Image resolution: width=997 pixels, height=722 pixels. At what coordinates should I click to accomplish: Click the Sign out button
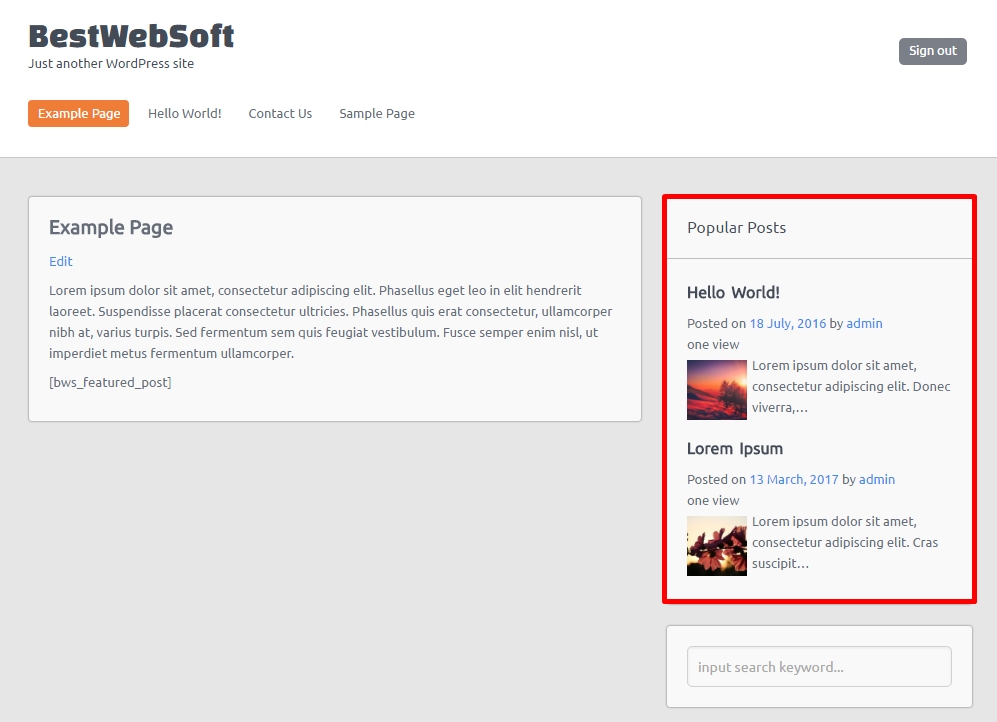tap(932, 51)
